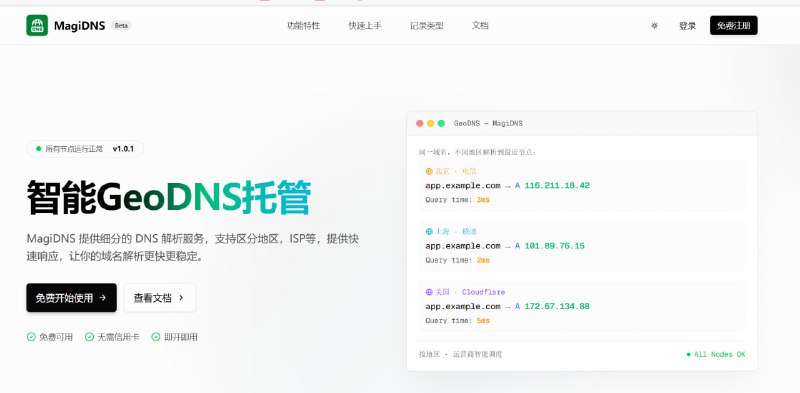
Task: Click the All Nodes OK status text
Action: 719,354
